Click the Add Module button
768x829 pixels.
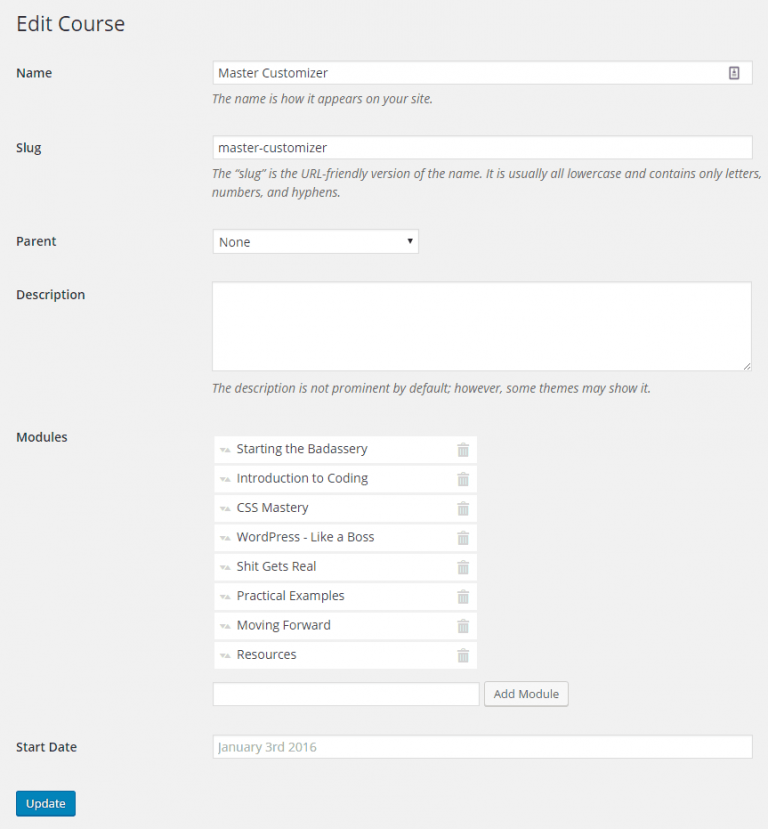[x=525, y=693]
